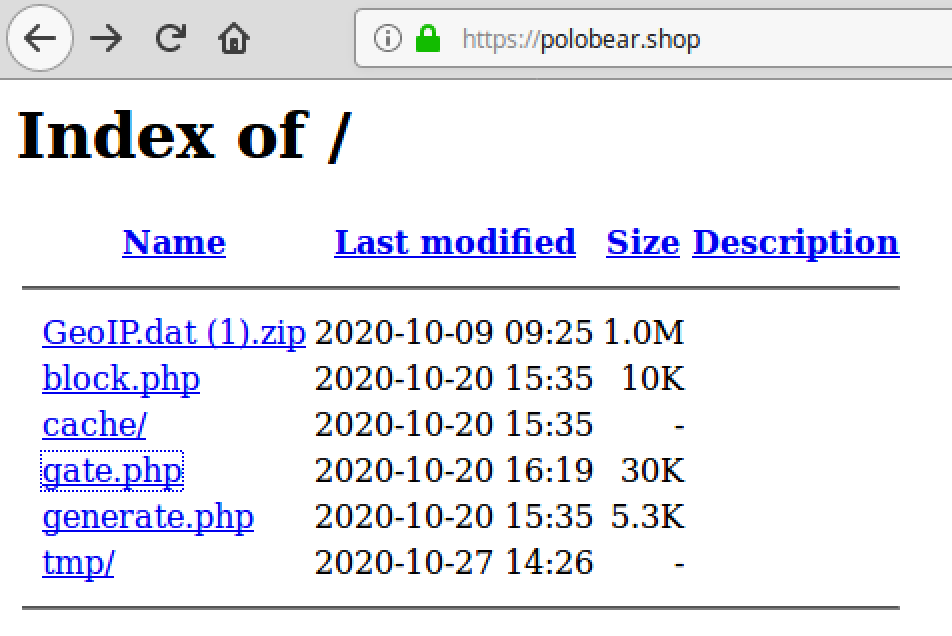This screenshot has width=952, height=636.
Task: Reload the page with the refresh icon
Action: click(x=170, y=38)
